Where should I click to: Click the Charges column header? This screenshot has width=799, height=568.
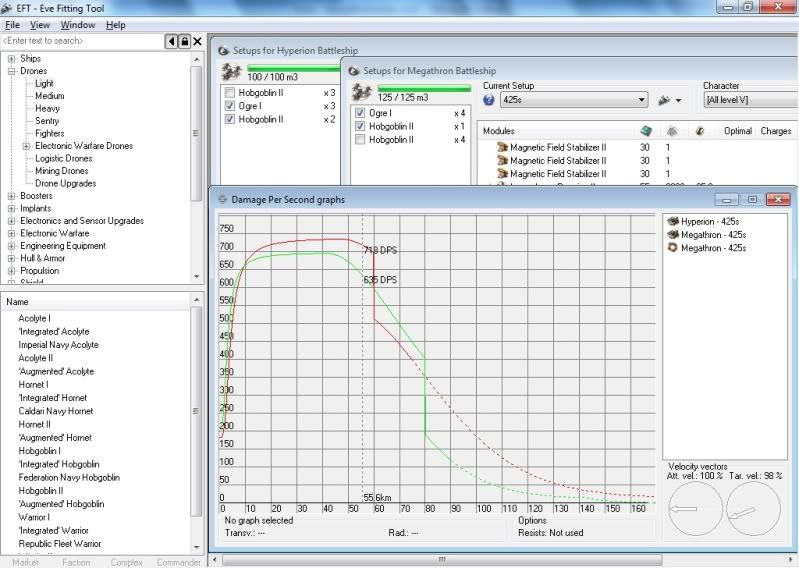(776, 131)
